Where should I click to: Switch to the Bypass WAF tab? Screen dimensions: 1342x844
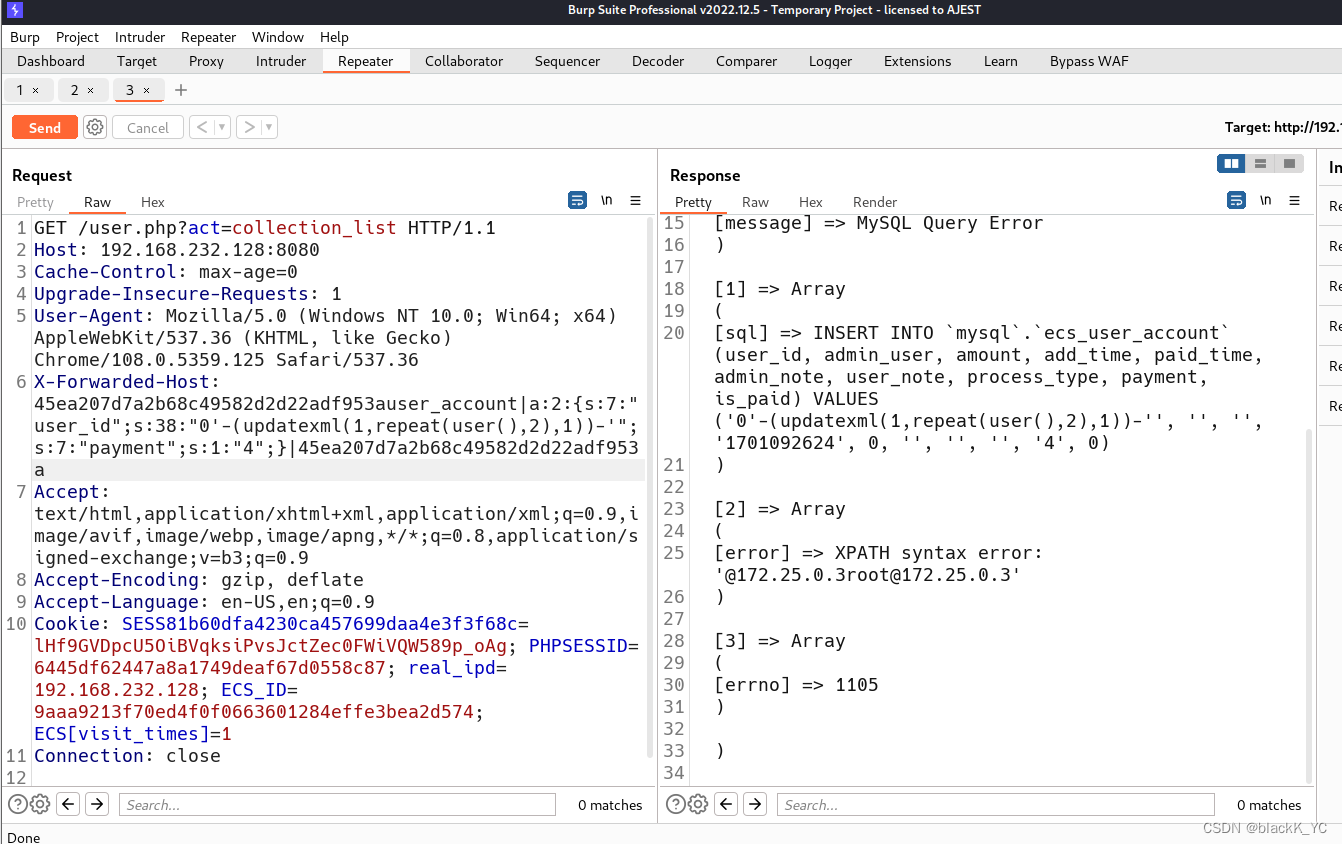pyautogui.click(x=1089, y=61)
